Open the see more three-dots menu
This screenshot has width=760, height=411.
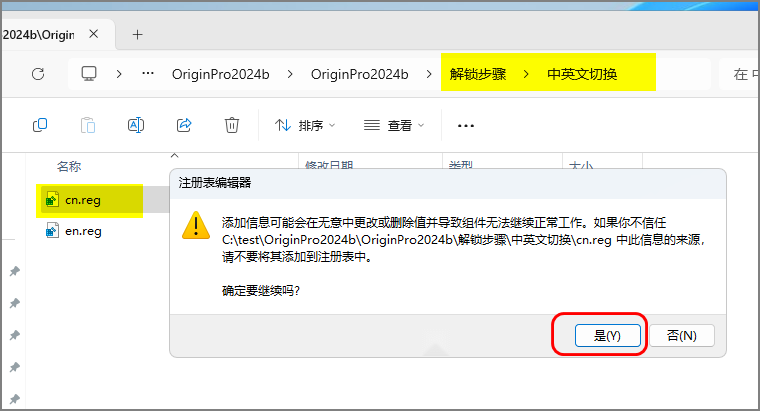click(x=466, y=126)
